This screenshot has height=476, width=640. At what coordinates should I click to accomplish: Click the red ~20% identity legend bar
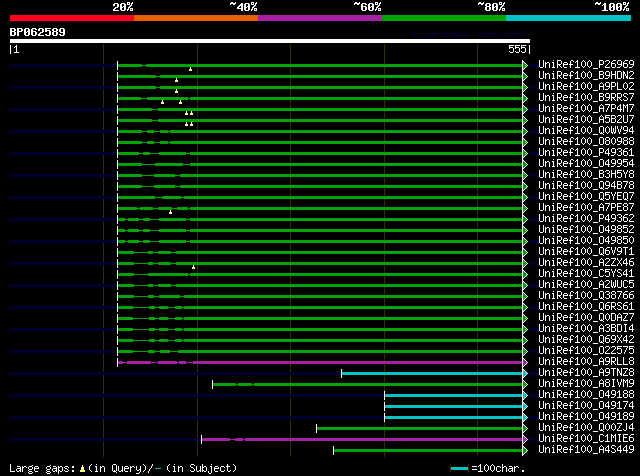pyautogui.click(x=72, y=18)
